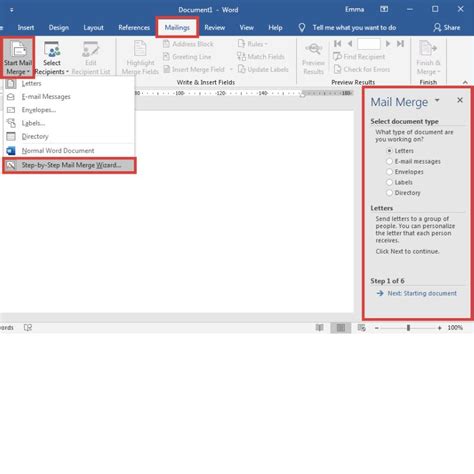This screenshot has width=474, height=474.
Task: Select the Labels... menu icon
Action: pos(11,123)
